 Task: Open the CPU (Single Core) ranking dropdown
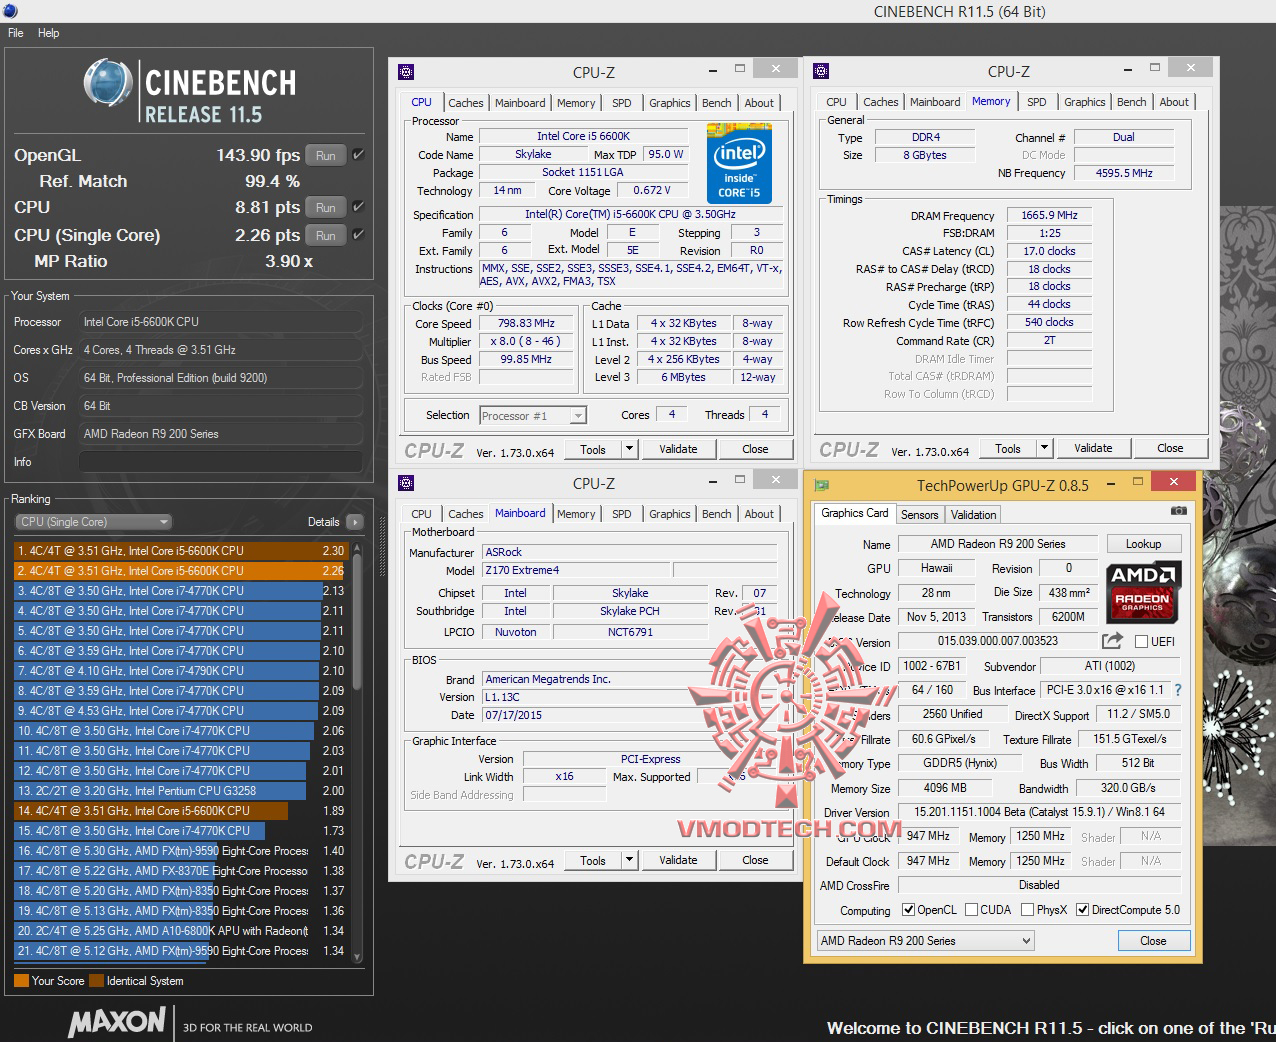[x=93, y=522]
